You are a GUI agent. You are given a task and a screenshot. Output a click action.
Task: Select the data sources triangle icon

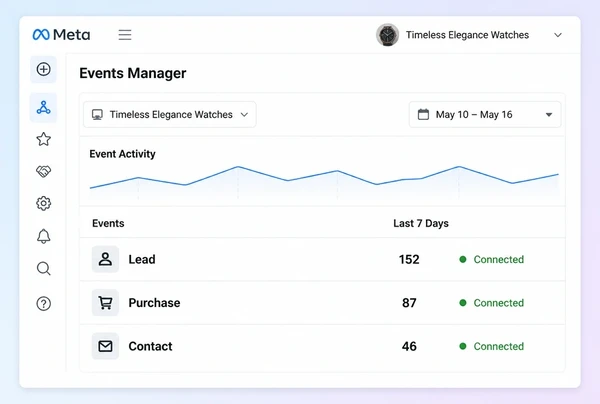pyautogui.click(x=44, y=108)
